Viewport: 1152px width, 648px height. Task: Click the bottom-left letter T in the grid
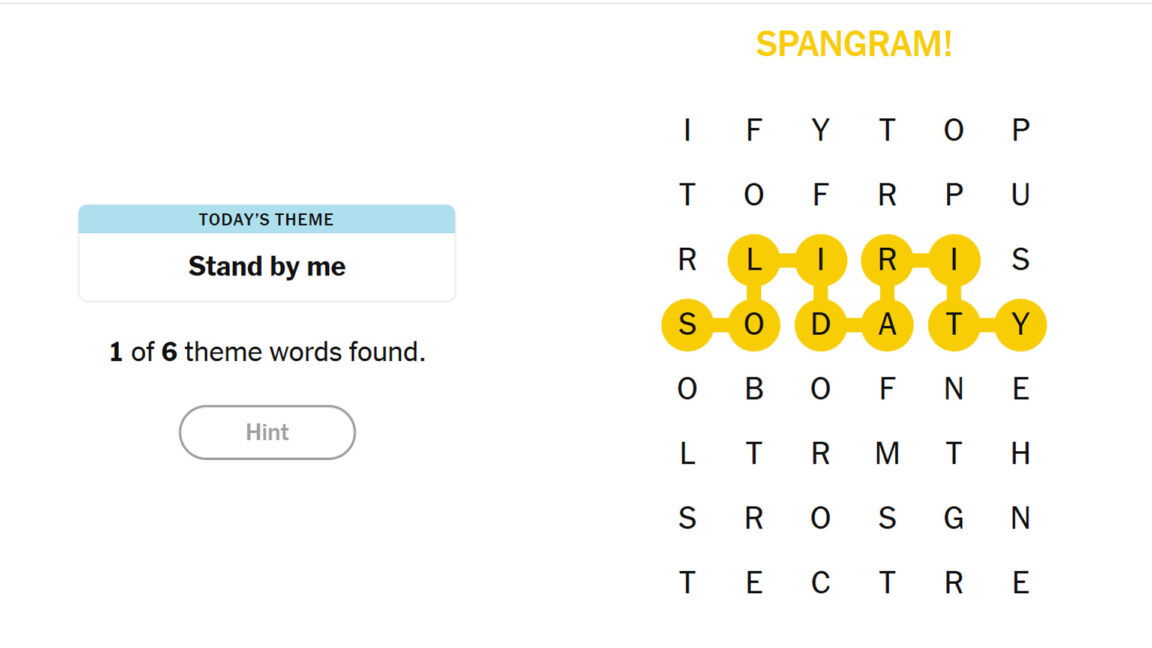[x=687, y=583]
